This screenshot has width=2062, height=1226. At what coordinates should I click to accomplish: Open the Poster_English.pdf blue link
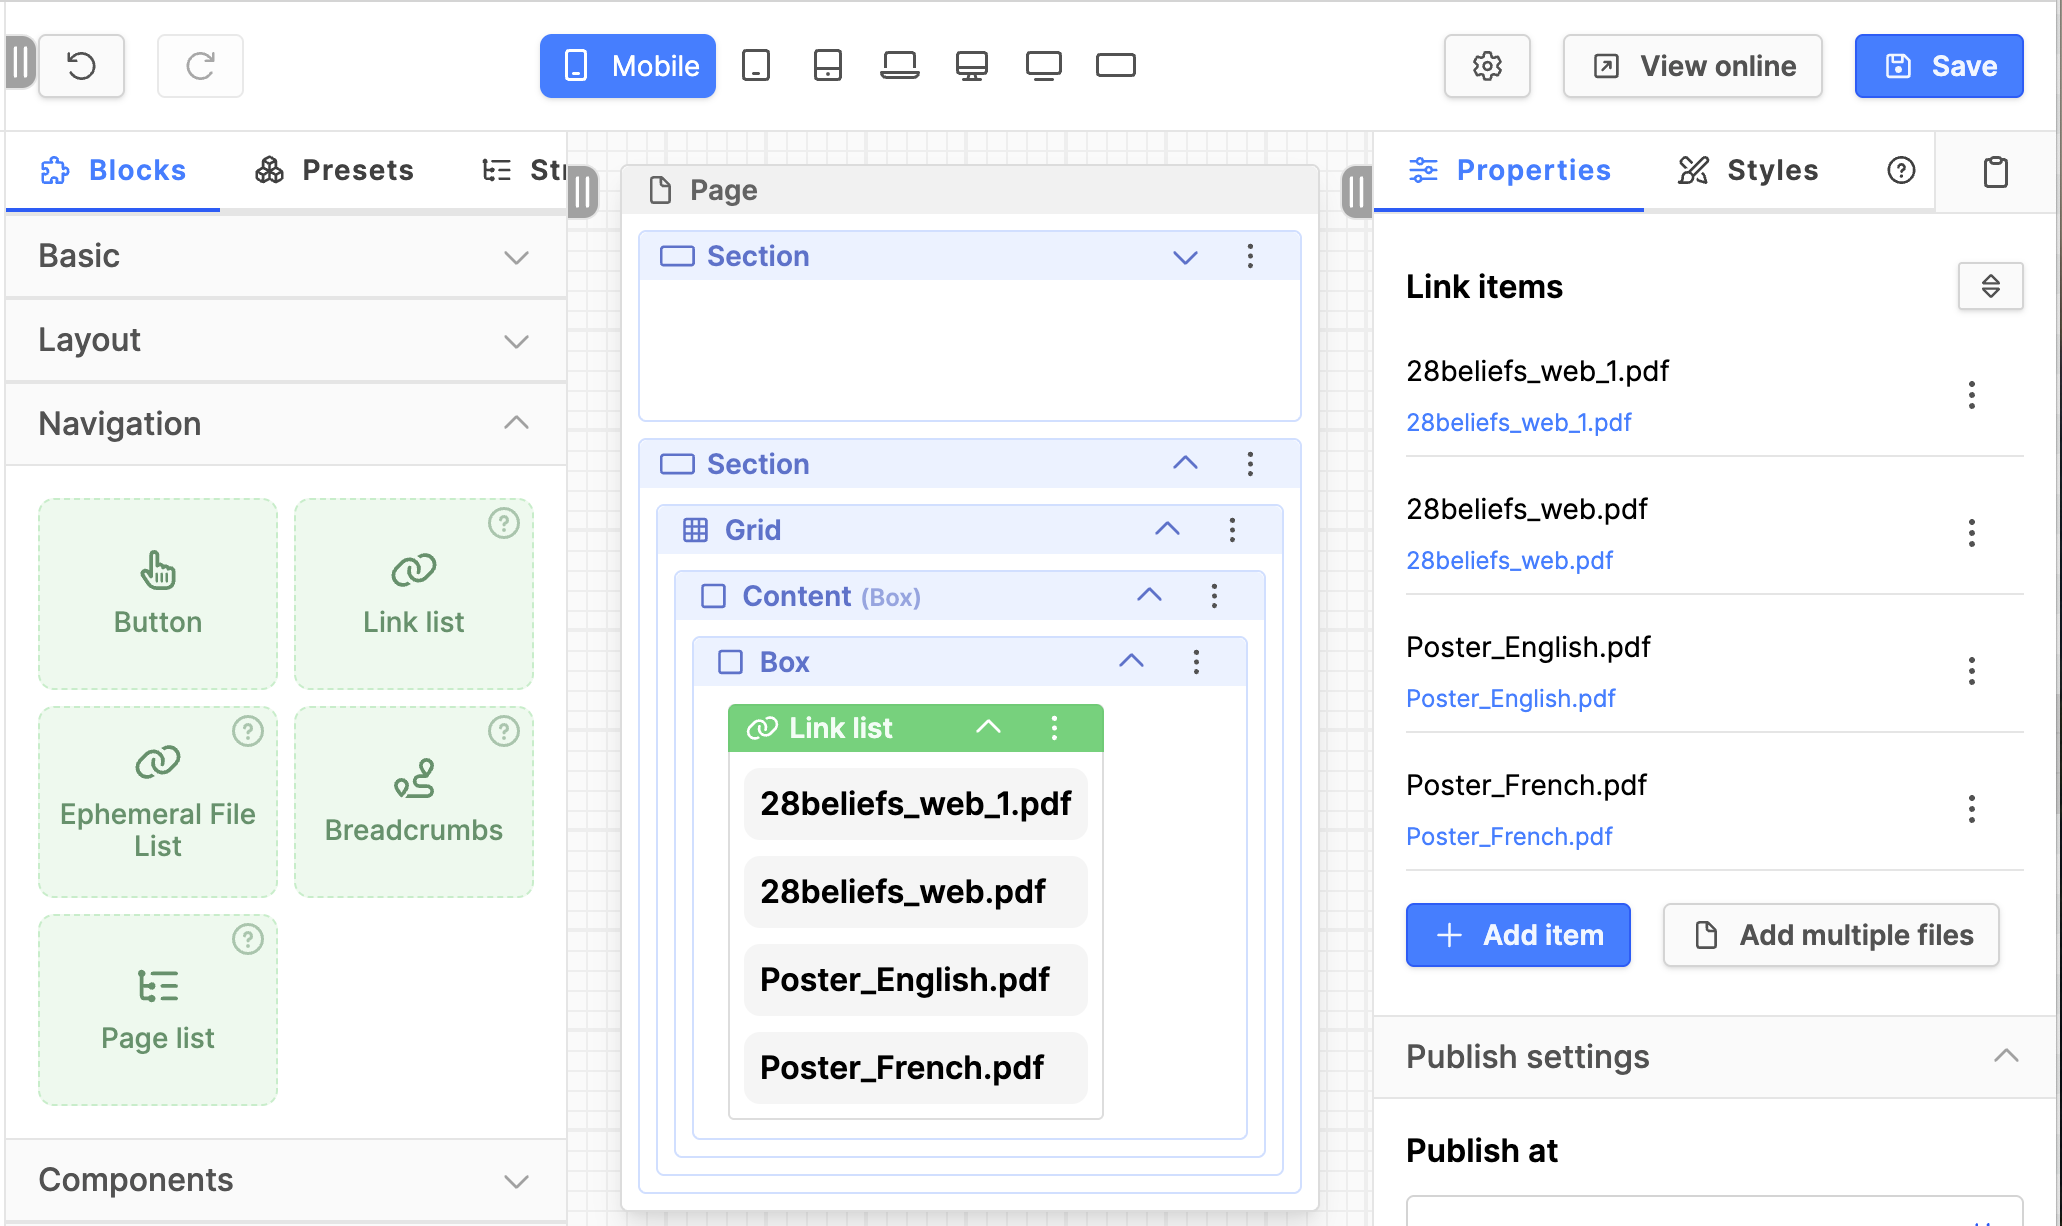point(1510,699)
